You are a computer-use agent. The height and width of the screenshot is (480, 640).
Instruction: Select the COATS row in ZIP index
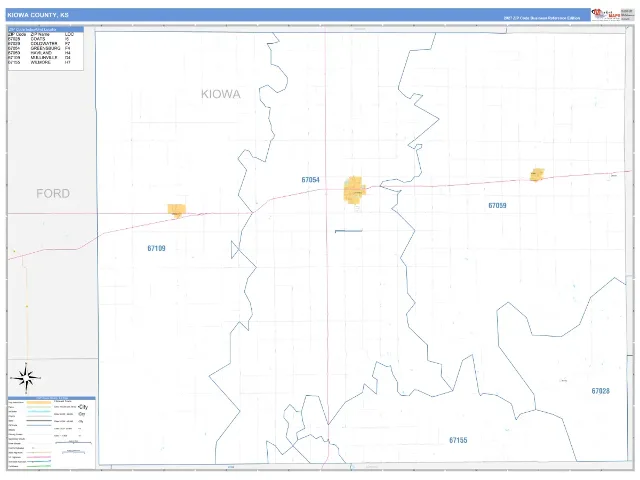(39, 39)
